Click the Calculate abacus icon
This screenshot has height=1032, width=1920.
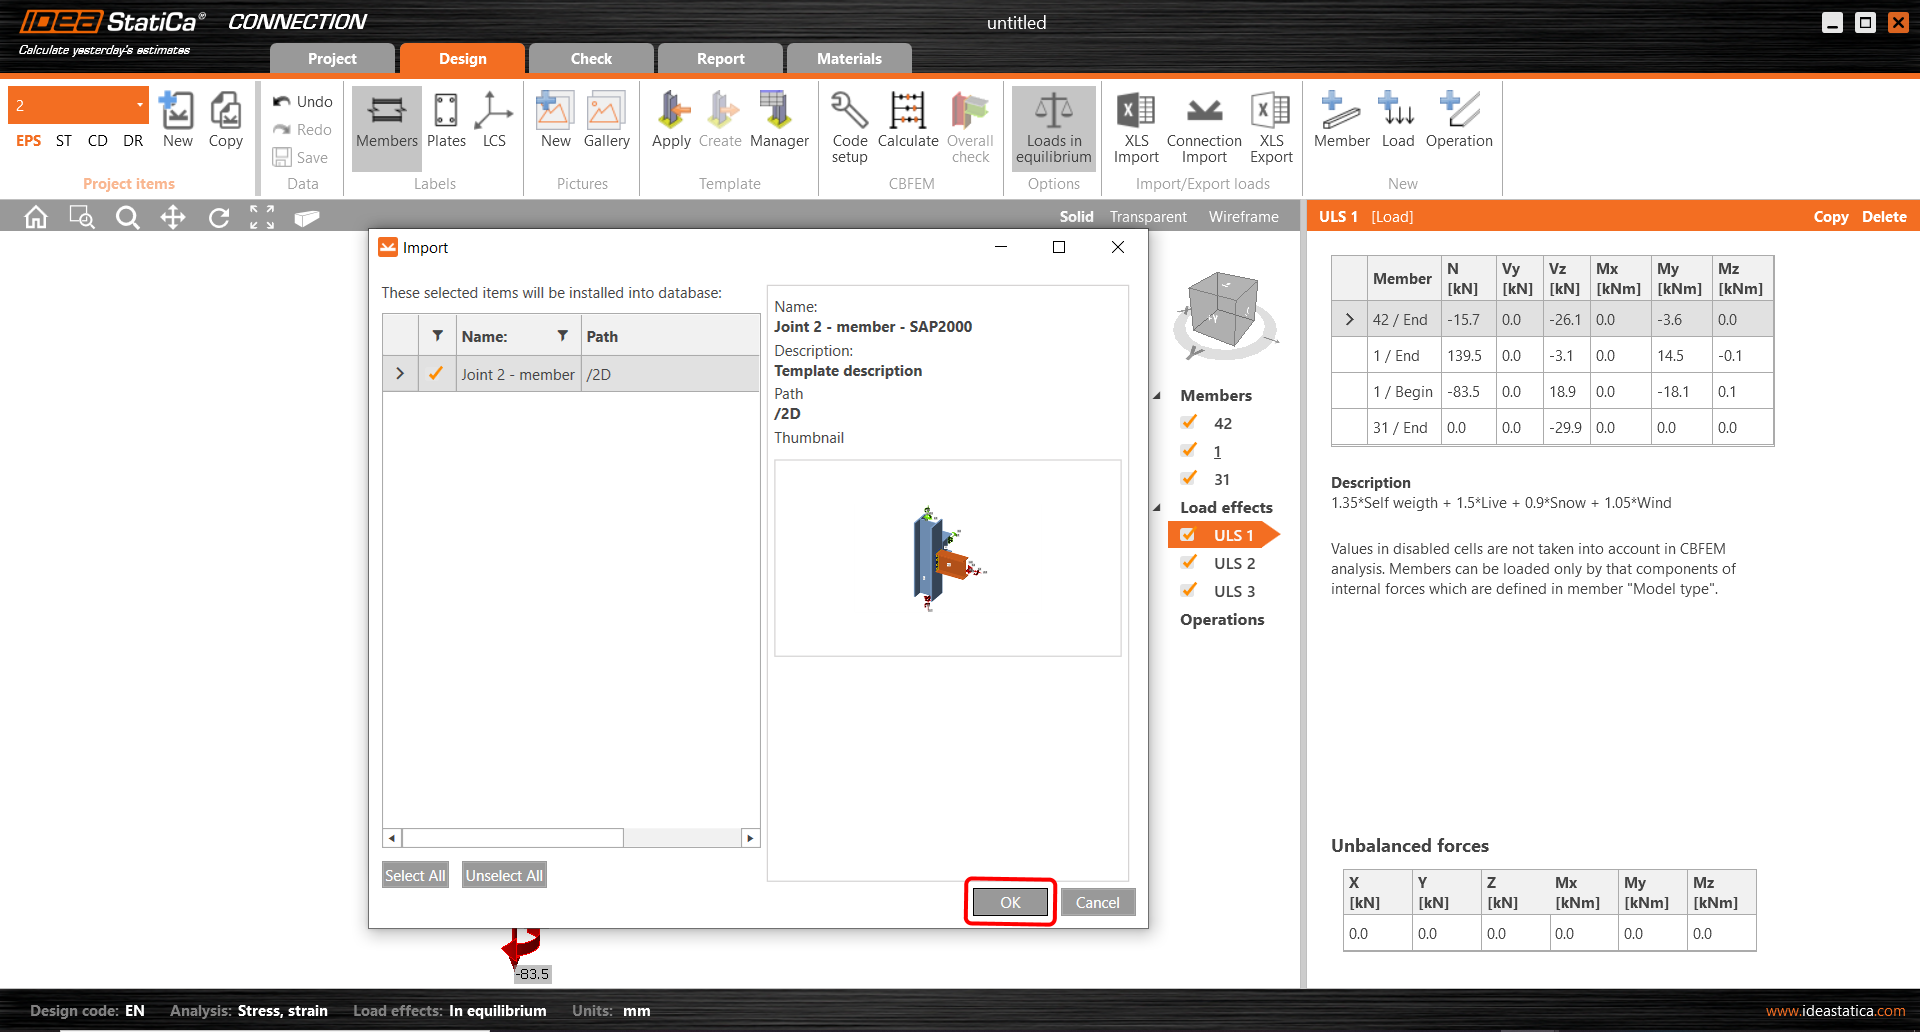(907, 112)
